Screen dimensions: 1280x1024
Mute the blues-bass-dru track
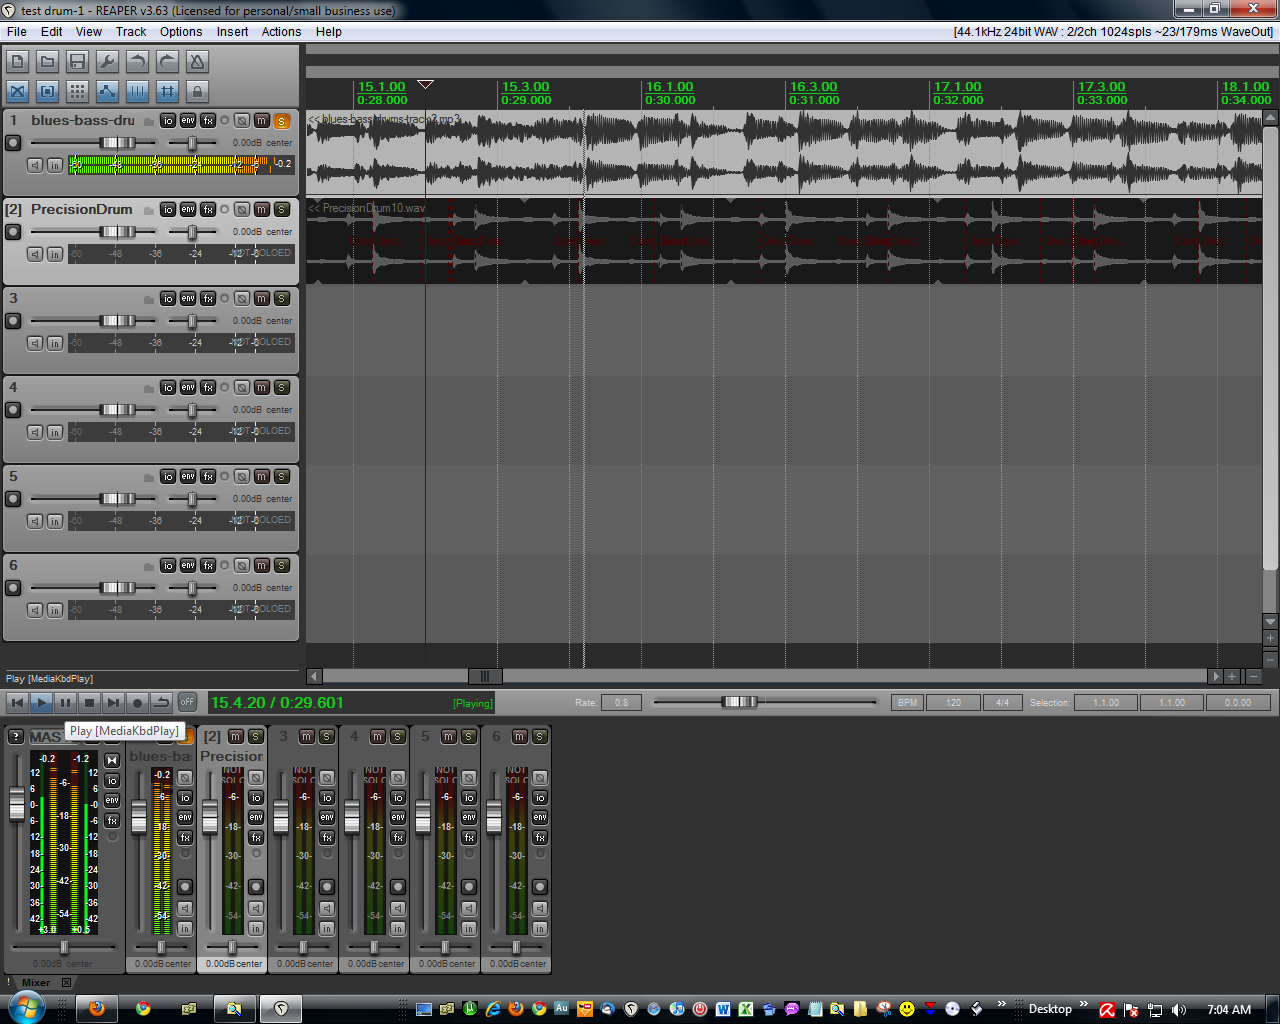[262, 120]
